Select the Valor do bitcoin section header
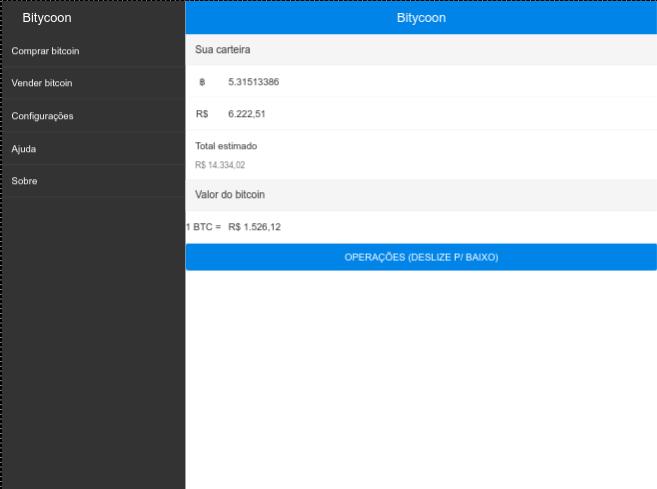This screenshot has height=489, width=657. (x=229, y=195)
